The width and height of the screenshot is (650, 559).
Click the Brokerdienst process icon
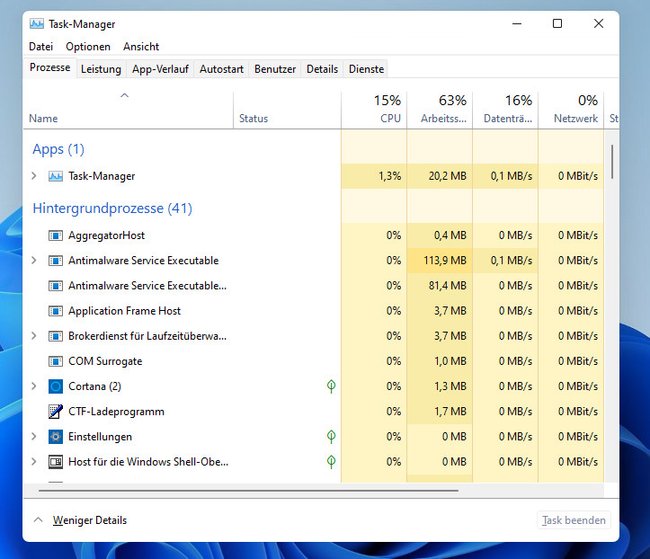click(56, 336)
